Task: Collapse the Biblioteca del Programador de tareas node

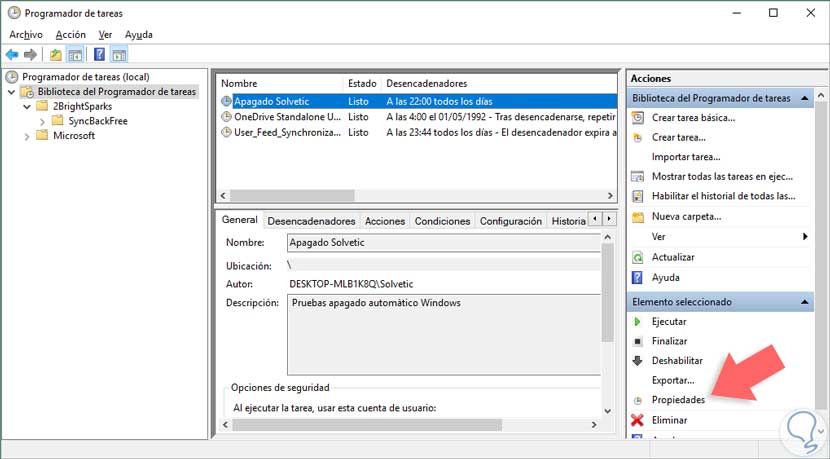Action: tap(12, 92)
